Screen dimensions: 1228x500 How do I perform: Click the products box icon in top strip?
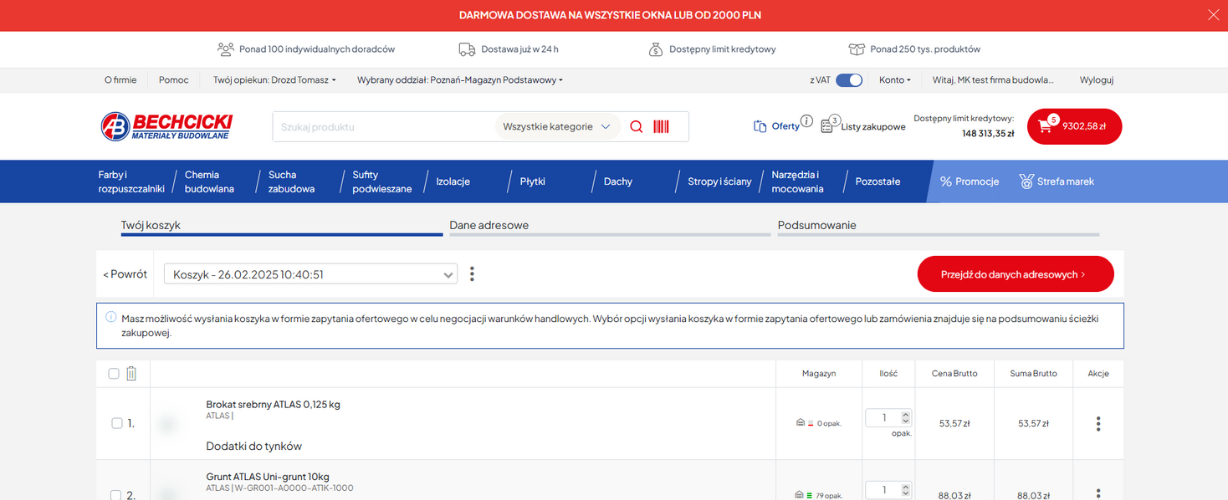click(856, 49)
